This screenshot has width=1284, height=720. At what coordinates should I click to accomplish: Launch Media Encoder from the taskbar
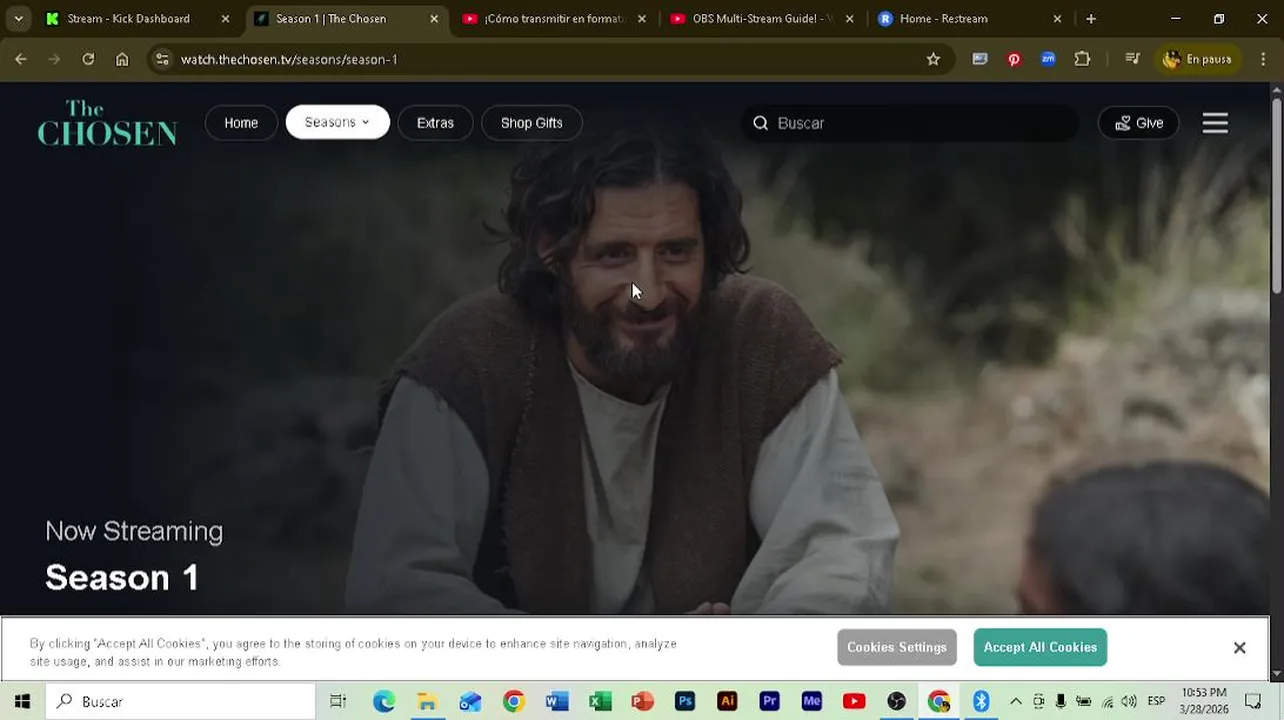[811, 701]
